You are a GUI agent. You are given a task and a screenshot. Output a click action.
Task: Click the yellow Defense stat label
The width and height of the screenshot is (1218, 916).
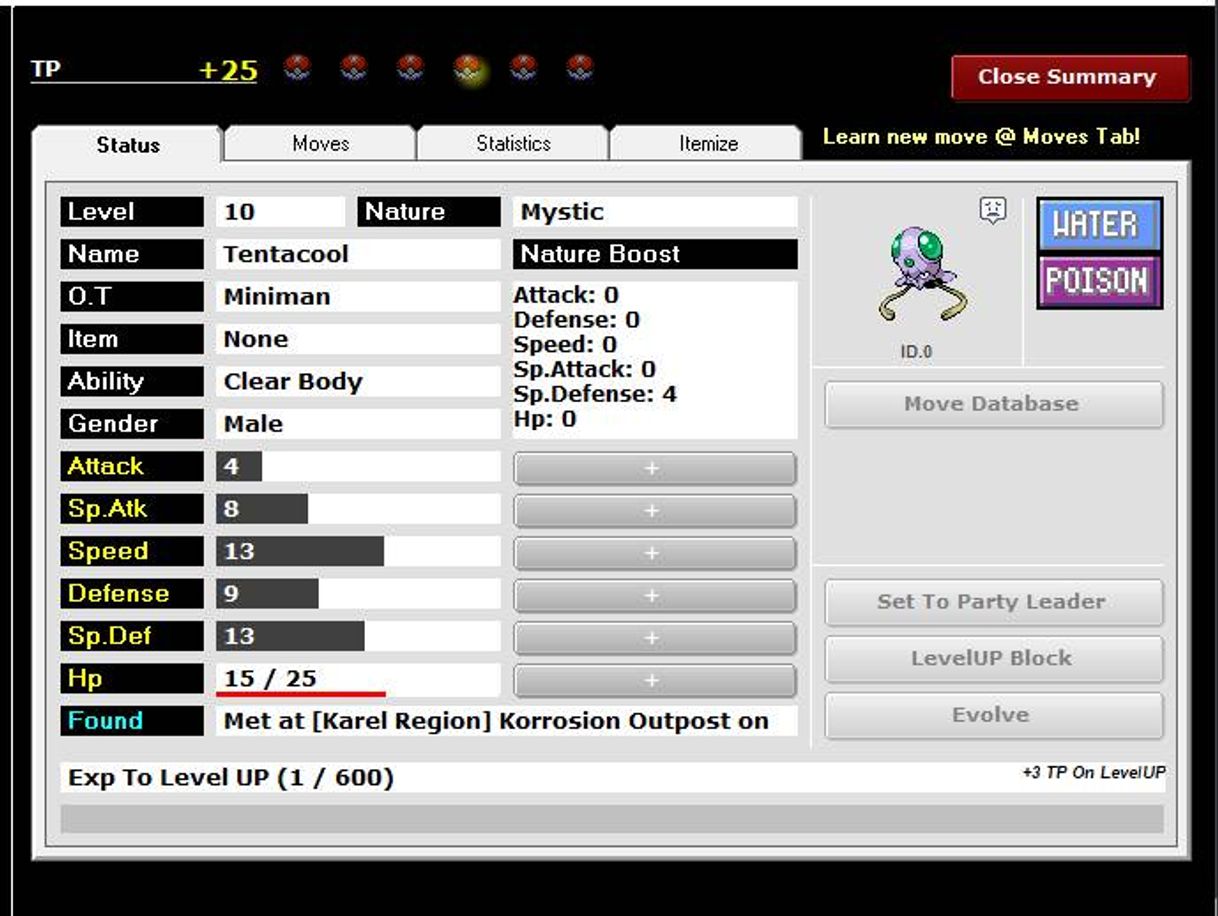pos(132,594)
